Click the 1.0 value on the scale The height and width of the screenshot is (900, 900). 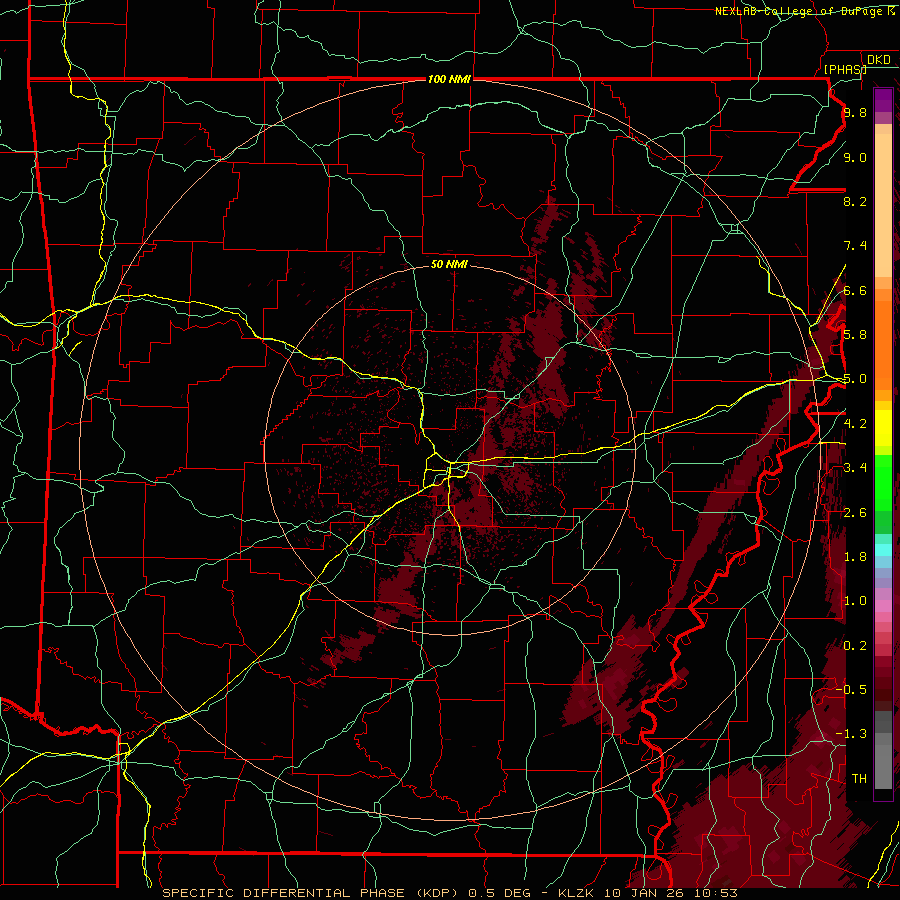[855, 601]
